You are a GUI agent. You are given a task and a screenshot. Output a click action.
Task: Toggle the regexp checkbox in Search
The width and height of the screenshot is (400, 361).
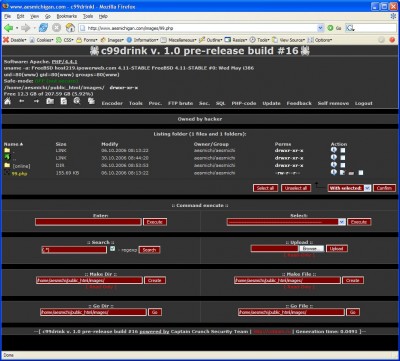point(112,249)
